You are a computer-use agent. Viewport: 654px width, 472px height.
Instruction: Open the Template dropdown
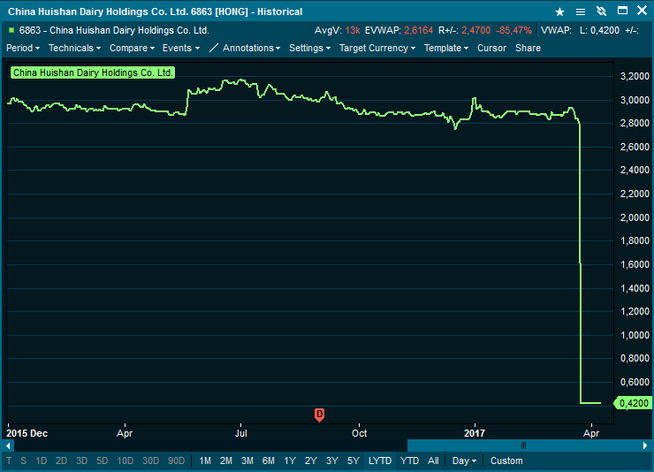tap(446, 48)
